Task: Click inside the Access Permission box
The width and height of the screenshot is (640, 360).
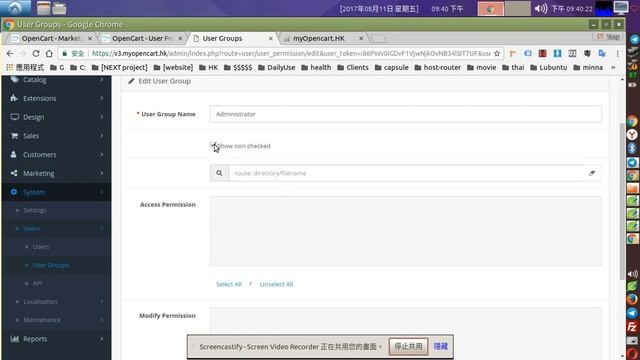Action: click(x=406, y=231)
